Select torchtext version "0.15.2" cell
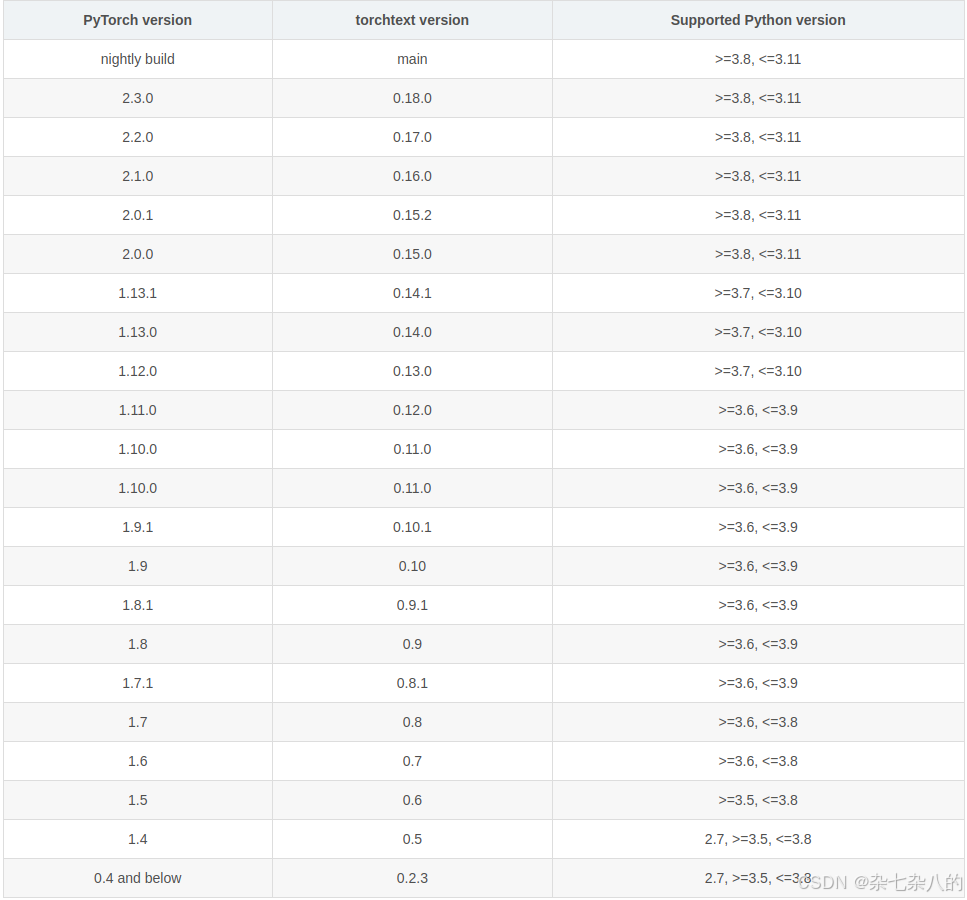This screenshot has height=900, width=967. tap(412, 215)
